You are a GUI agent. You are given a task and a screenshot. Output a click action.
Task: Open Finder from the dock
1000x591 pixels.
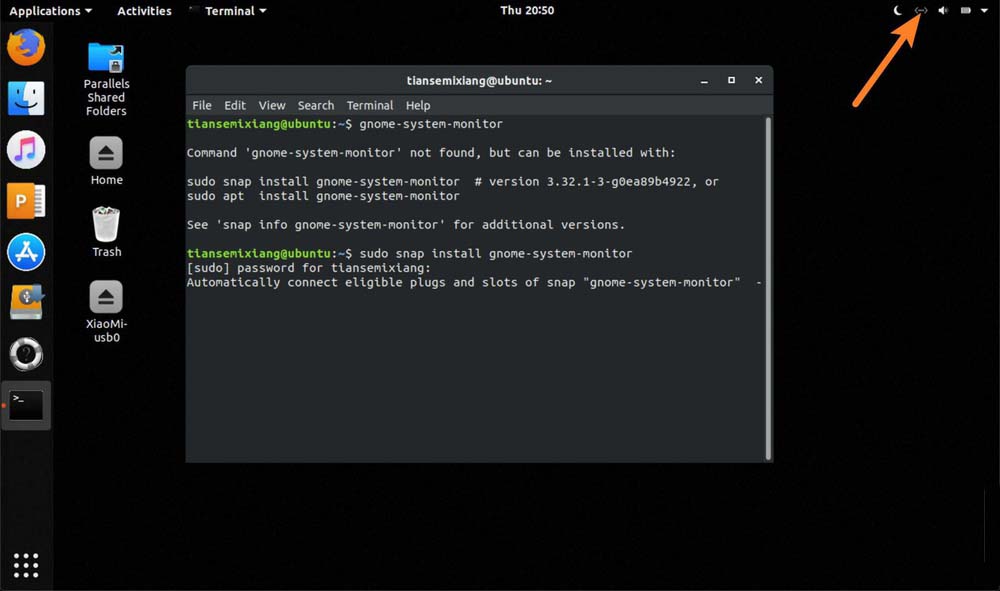pos(26,98)
